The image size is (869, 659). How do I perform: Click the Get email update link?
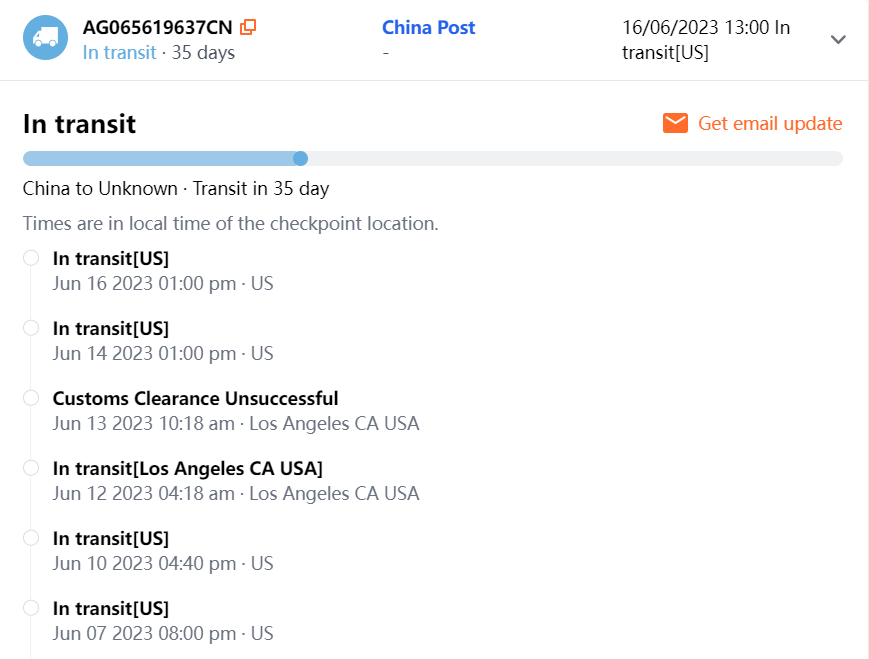point(769,123)
